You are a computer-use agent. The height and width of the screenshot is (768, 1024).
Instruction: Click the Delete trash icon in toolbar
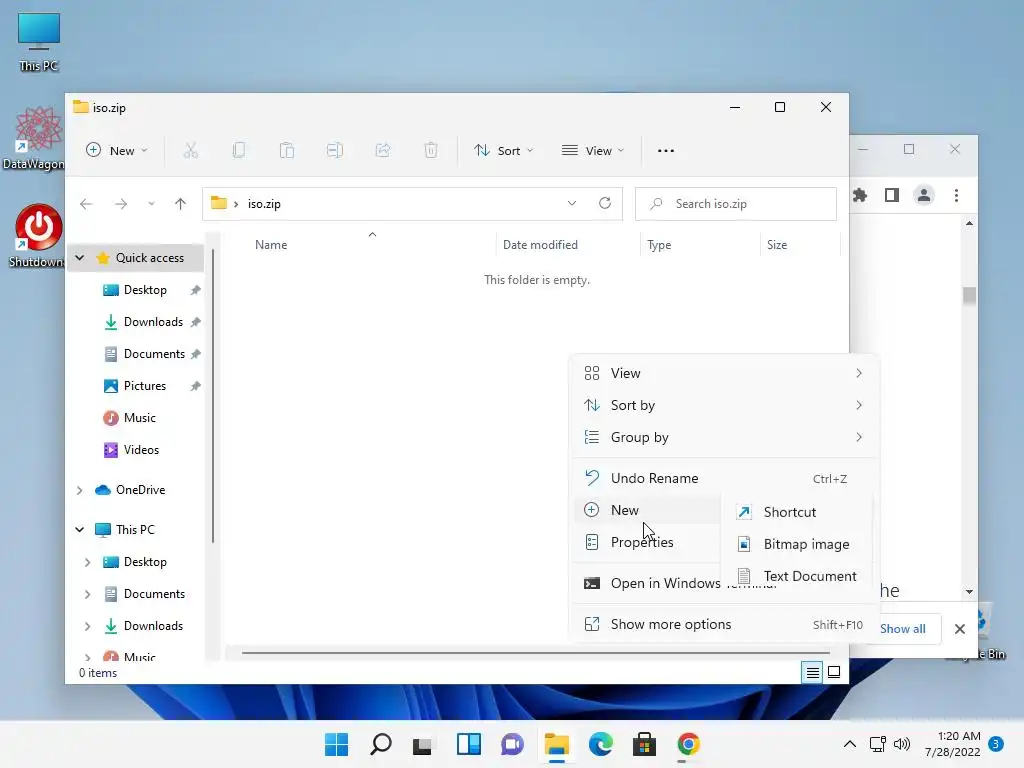pyautogui.click(x=431, y=151)
